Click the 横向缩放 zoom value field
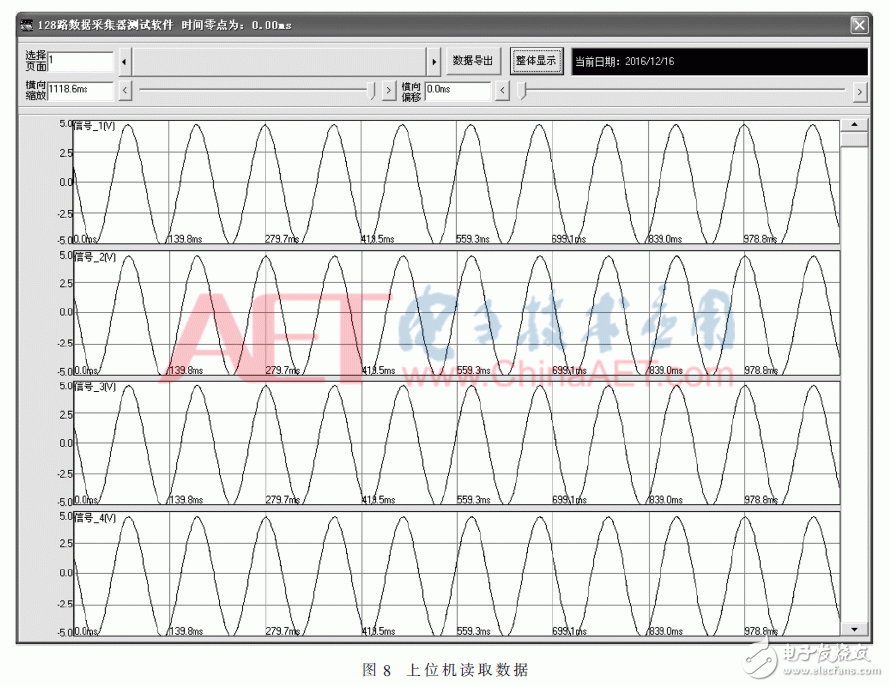Viewport: 889px width, 687px height. point(80,90)
